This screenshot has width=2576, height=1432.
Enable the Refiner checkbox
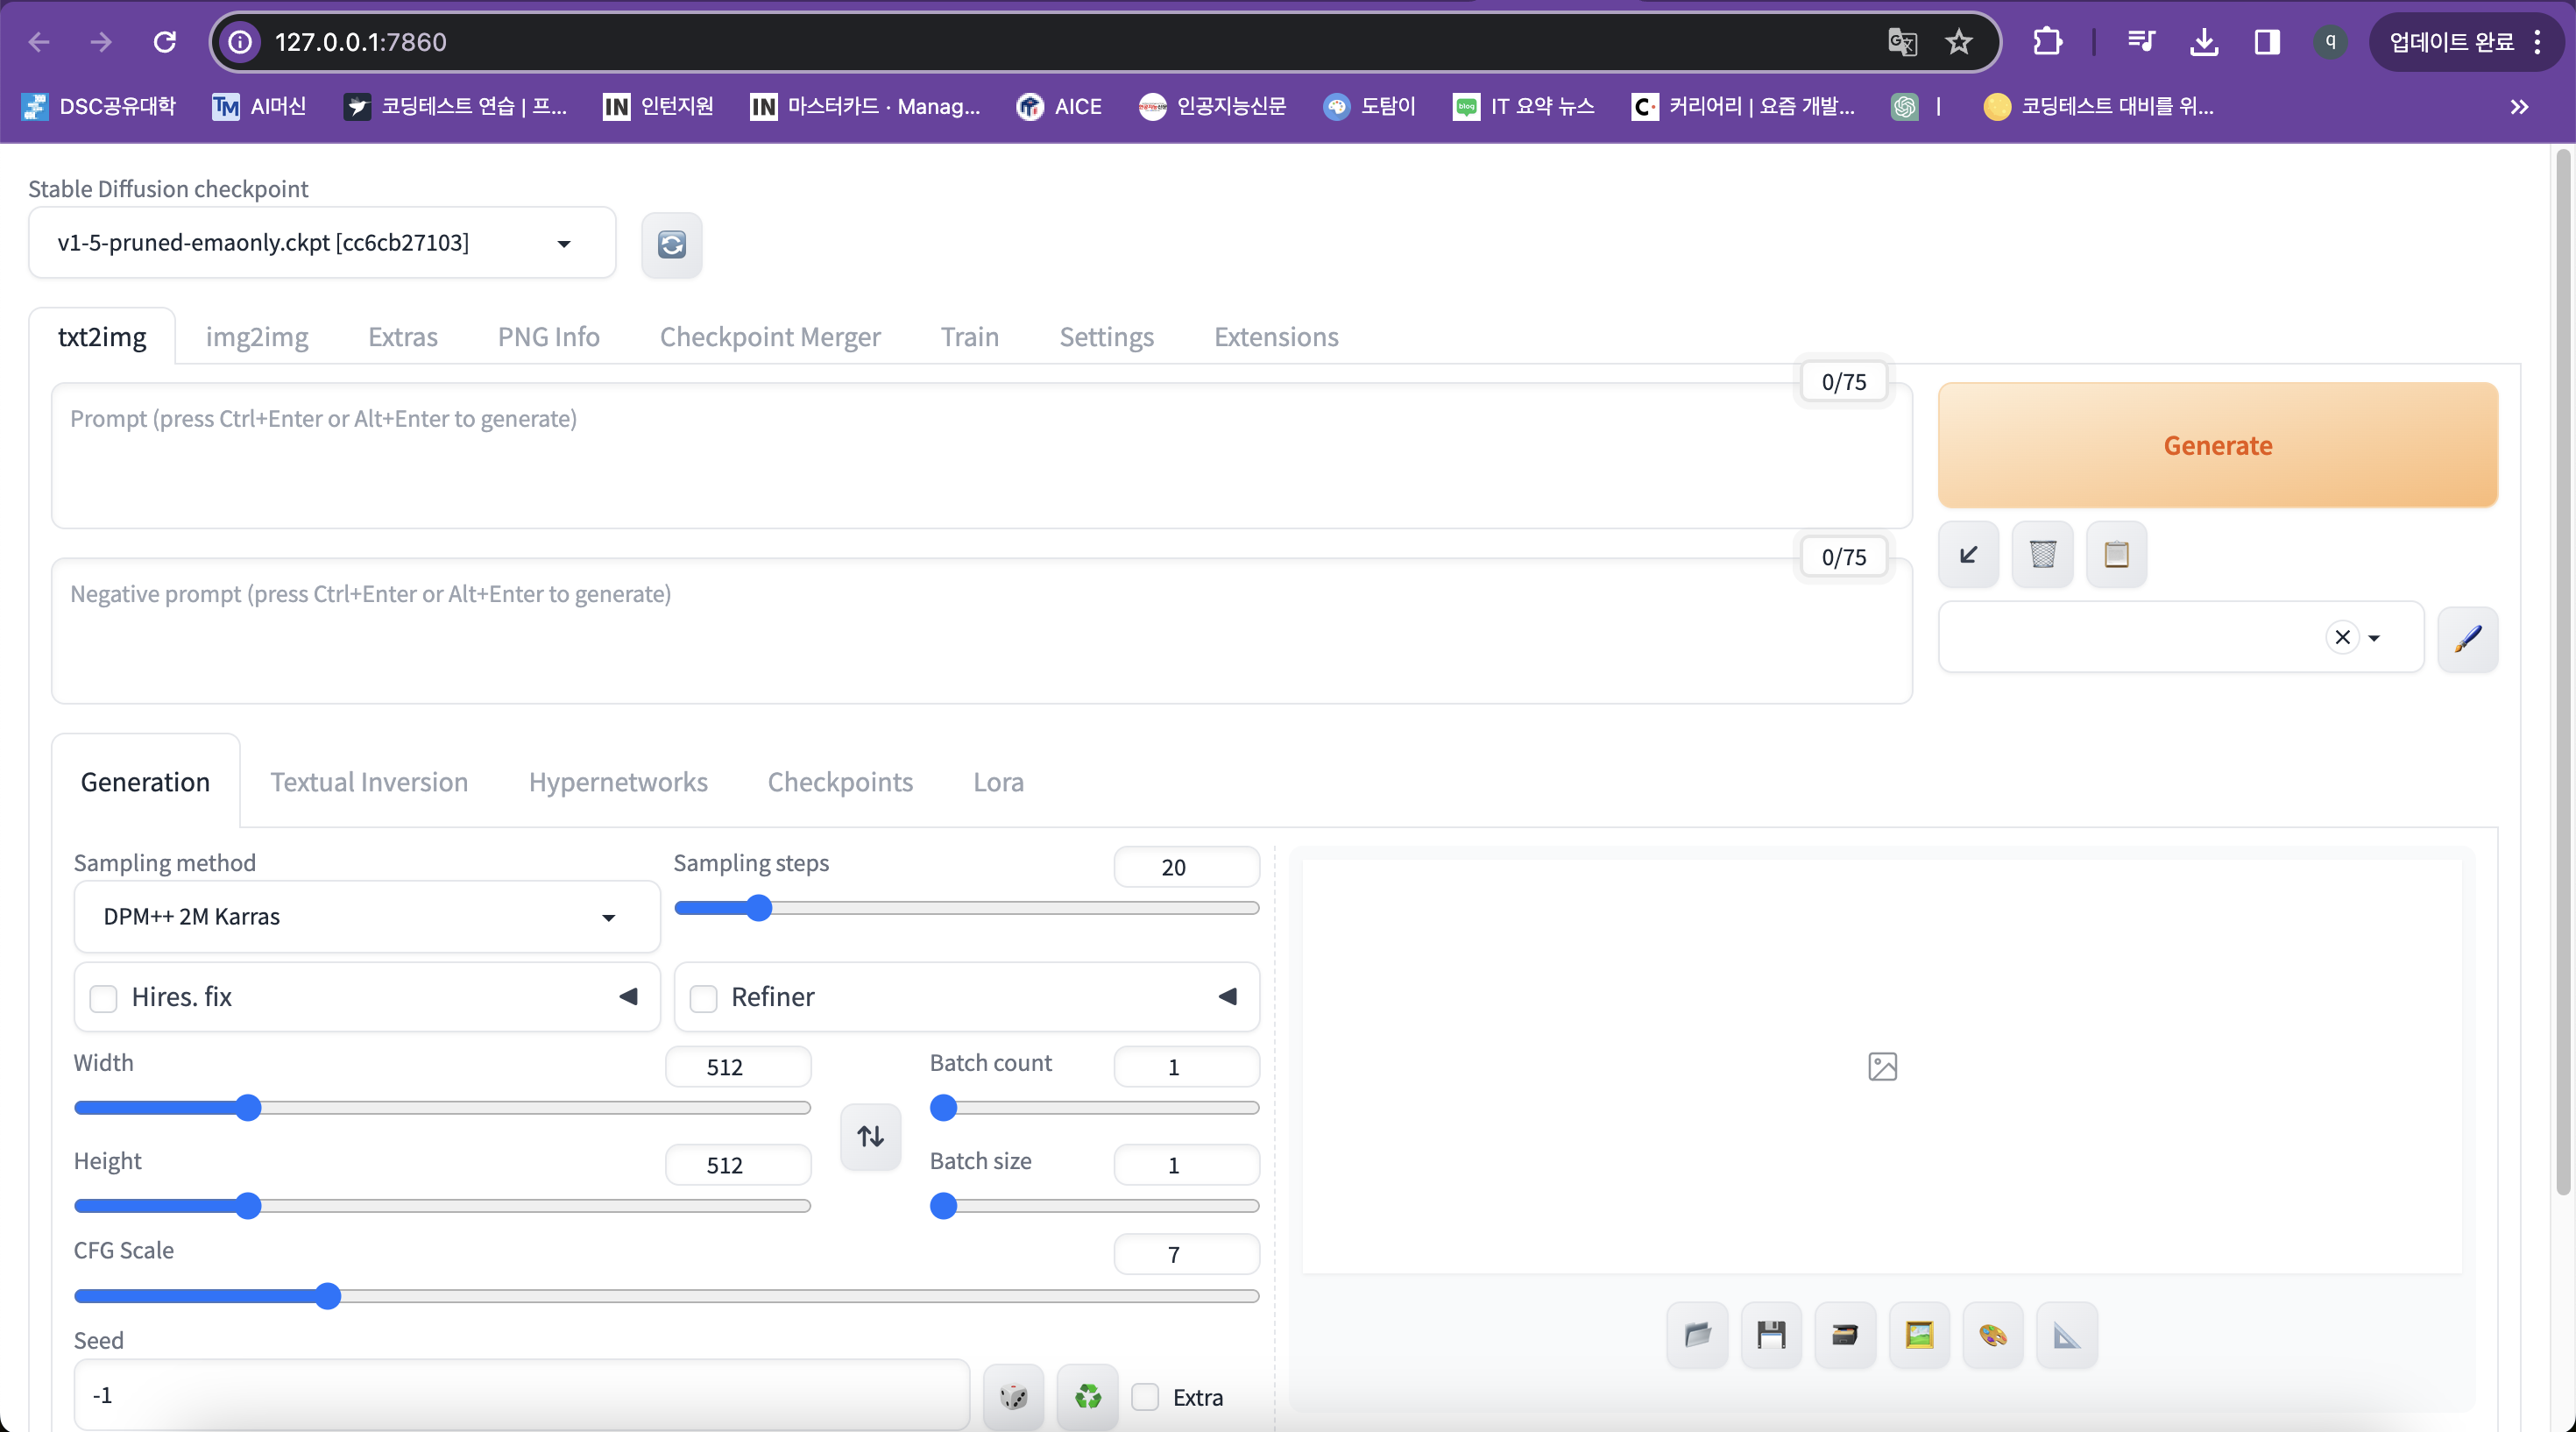coord(704,998)
